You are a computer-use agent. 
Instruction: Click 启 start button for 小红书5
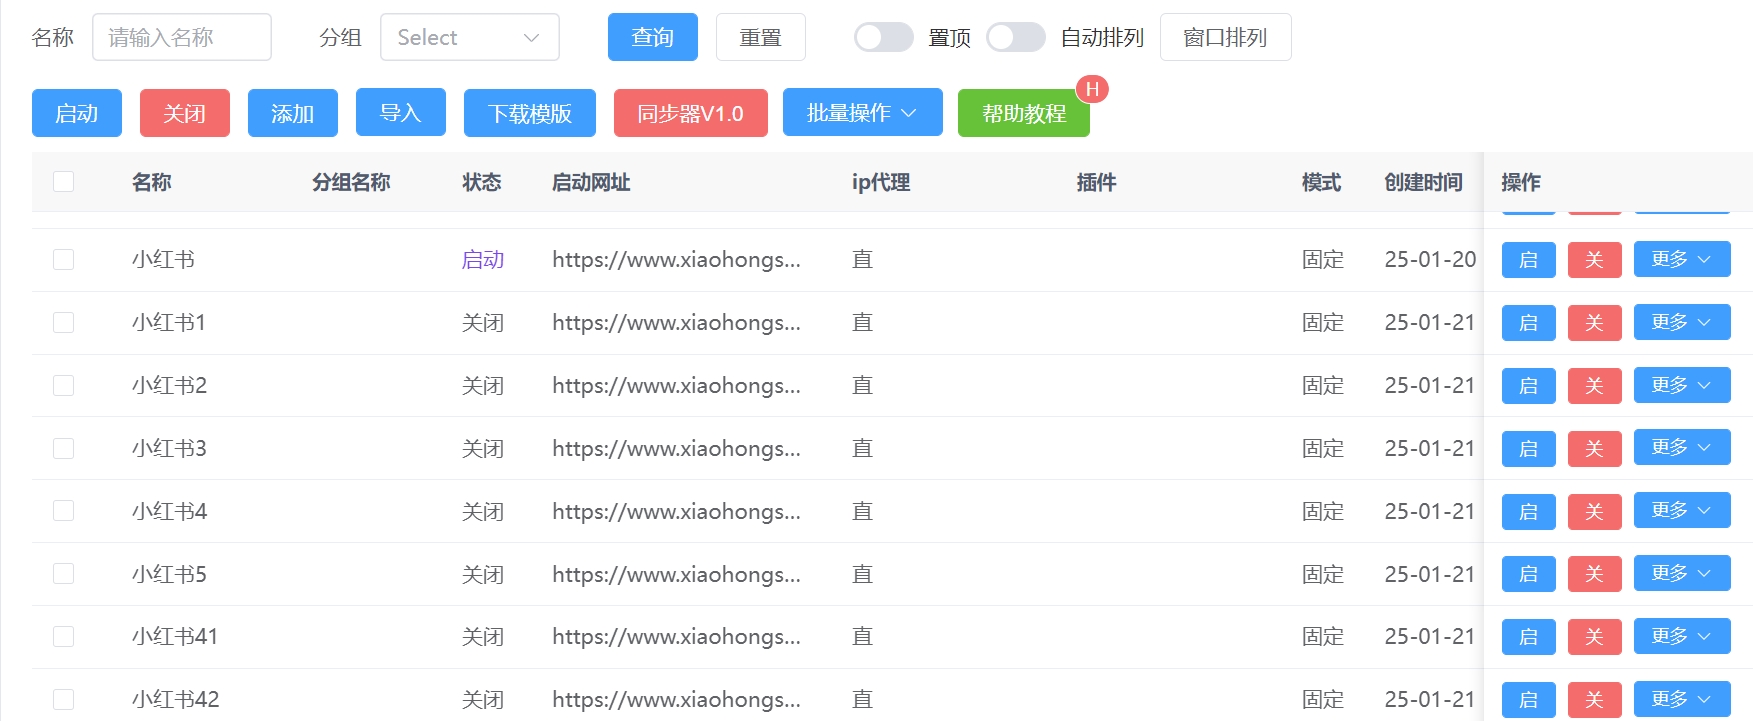(1529, 573)
